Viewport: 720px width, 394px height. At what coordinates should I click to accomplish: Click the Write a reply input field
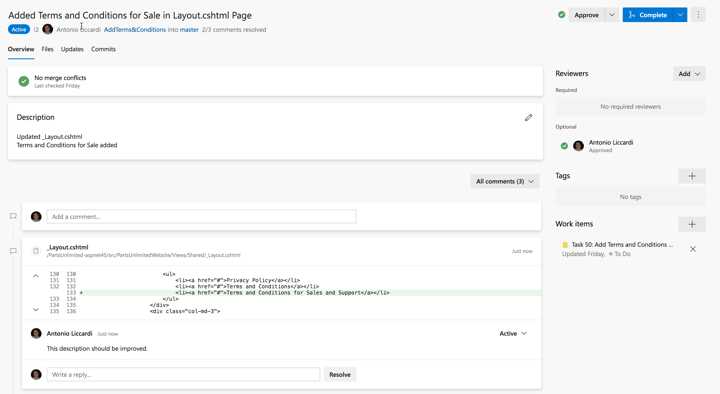click(x=183, y=374)
